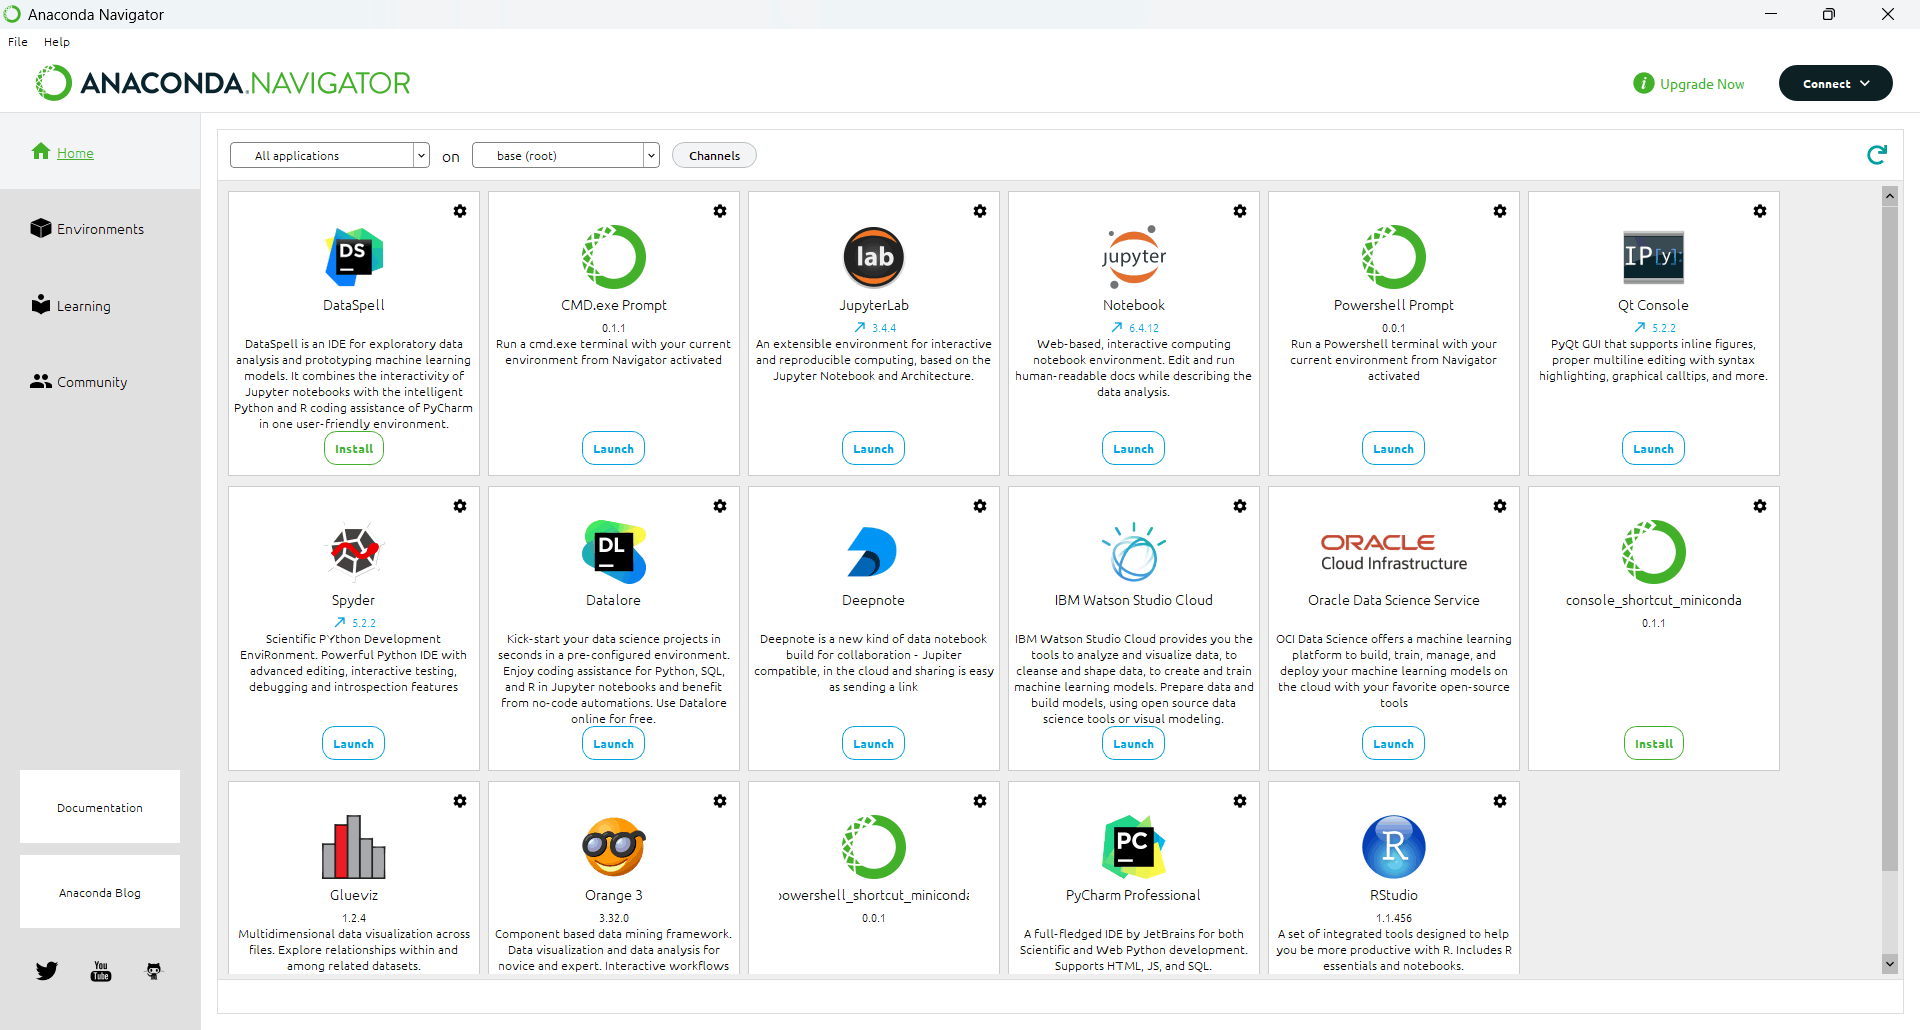This screenshot has height=1030, width=1920.
Task: Open the Twitter icon in sidebar
Action: (x=47, y=971)
